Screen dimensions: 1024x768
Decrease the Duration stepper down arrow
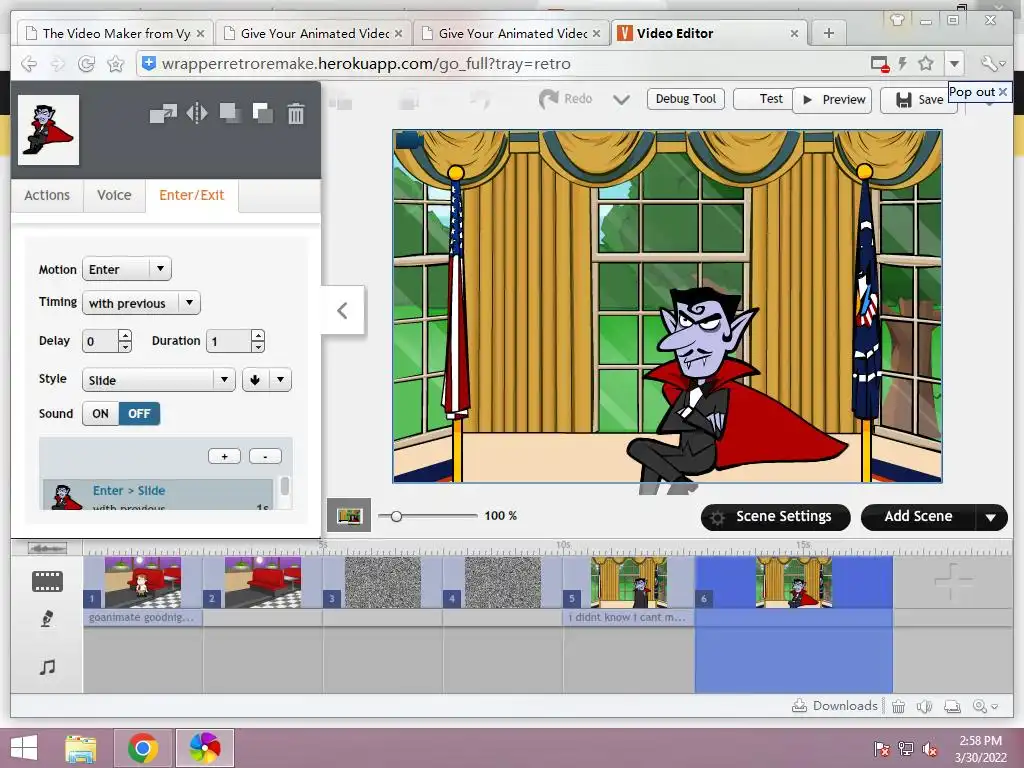(x=258, y=347)
